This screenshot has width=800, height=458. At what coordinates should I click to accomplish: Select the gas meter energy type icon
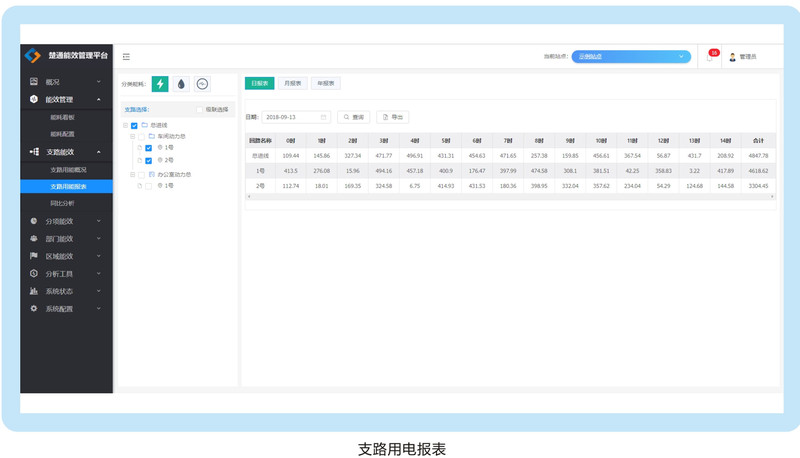coord(202,84)
